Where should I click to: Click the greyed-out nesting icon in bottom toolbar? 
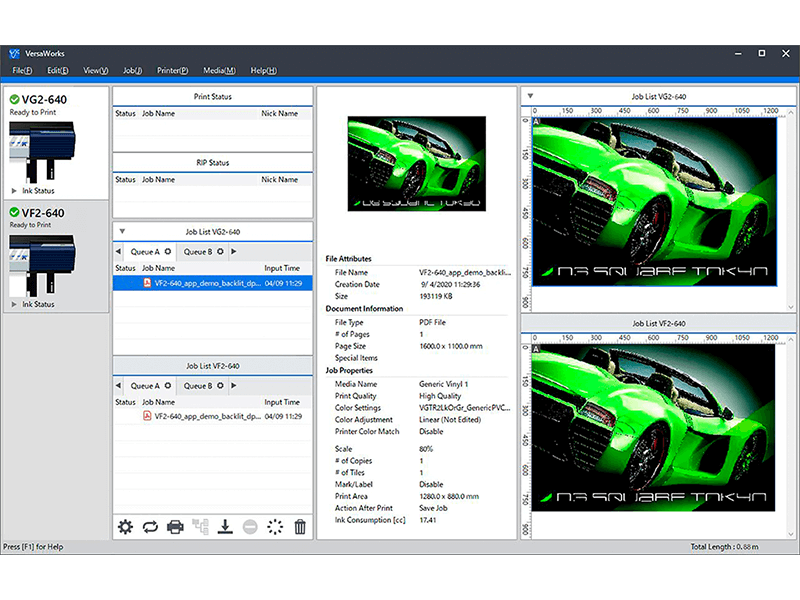(x=200, y=527)
